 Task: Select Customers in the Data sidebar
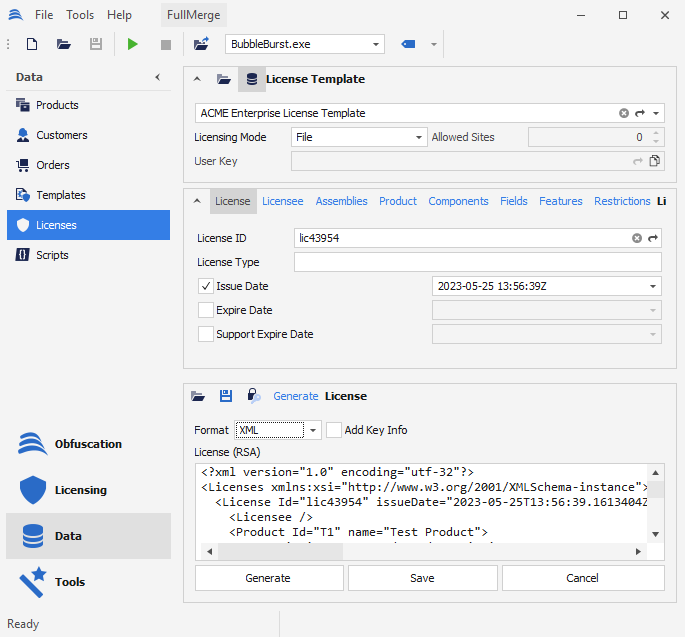pyautogui.click(x=61, y=135)
